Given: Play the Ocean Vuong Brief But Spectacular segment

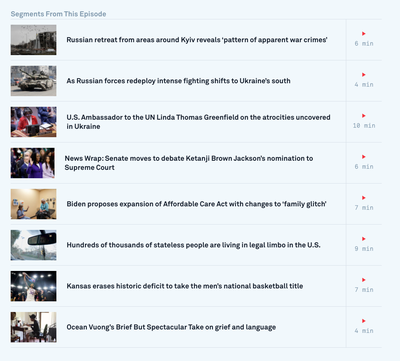Looking at the screenshot, I should 364,321.
